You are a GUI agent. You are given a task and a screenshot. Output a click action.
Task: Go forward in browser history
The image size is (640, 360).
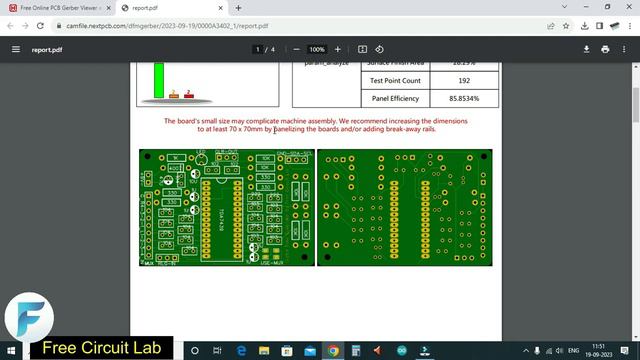click(x=25, y=26)
